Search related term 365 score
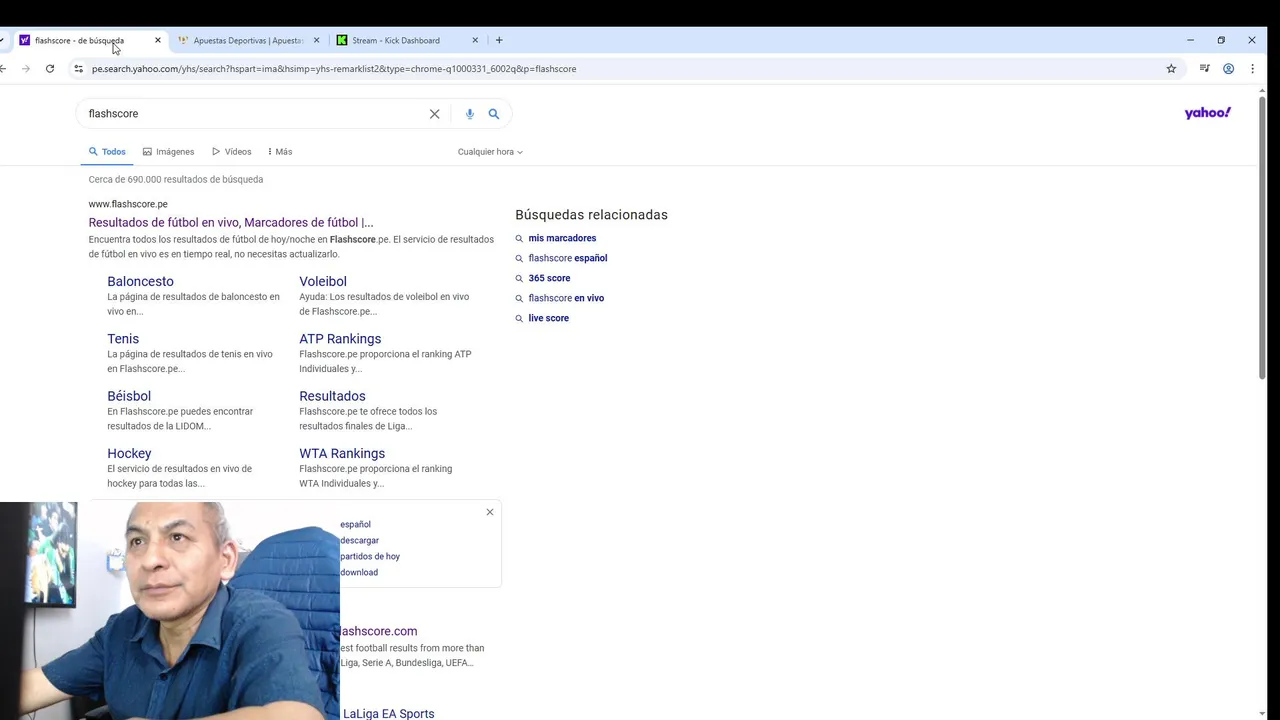This screenshot has width=1280, height=720. click(x=549, y=278)
